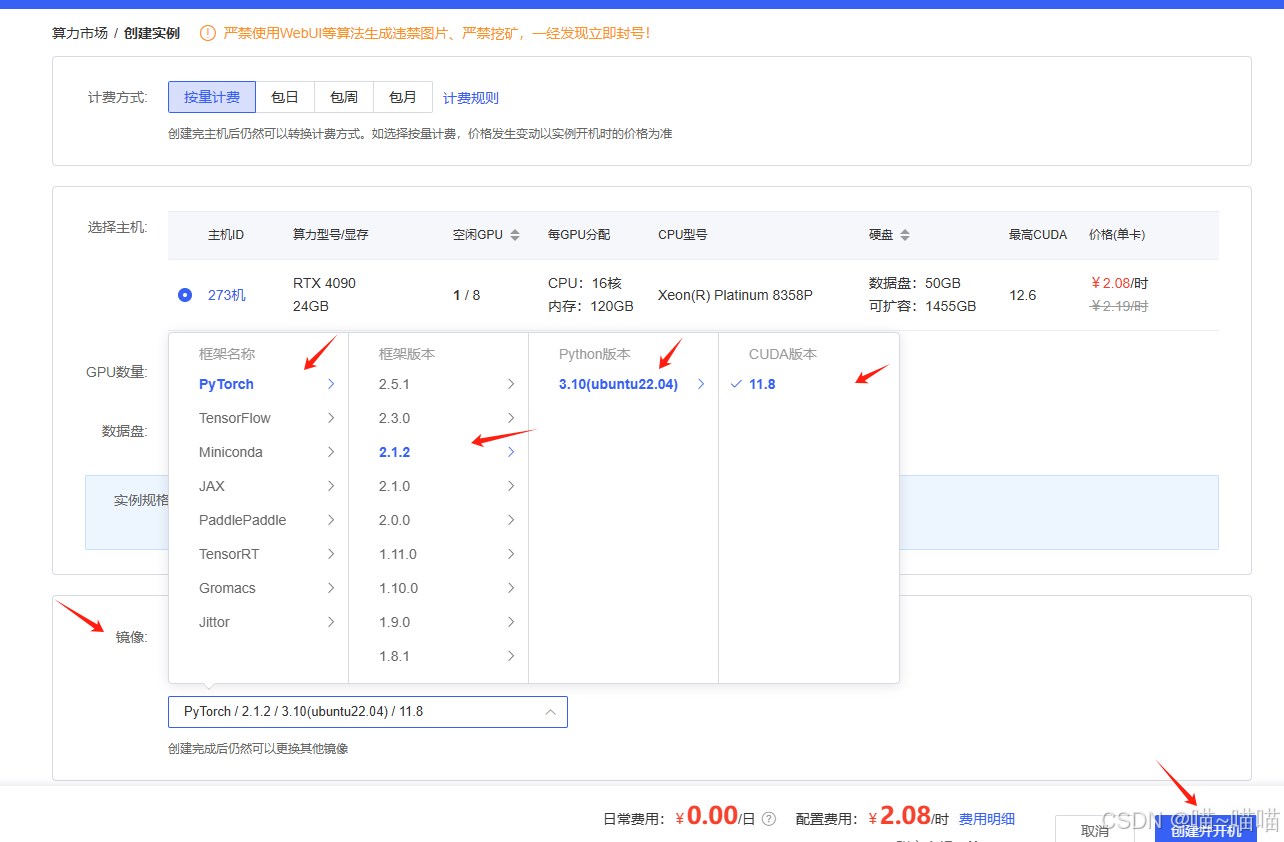
Task: Click the 日常费用 help question icon
Action: [769, 818]
